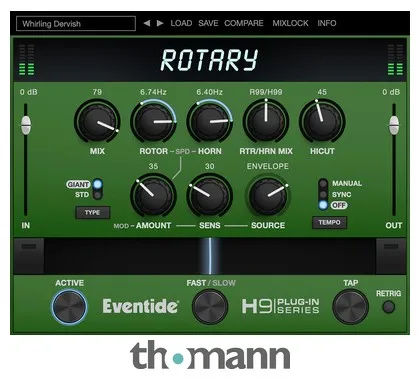
Task: Click the HORN speed knob
Action: [x=210, y=122]
